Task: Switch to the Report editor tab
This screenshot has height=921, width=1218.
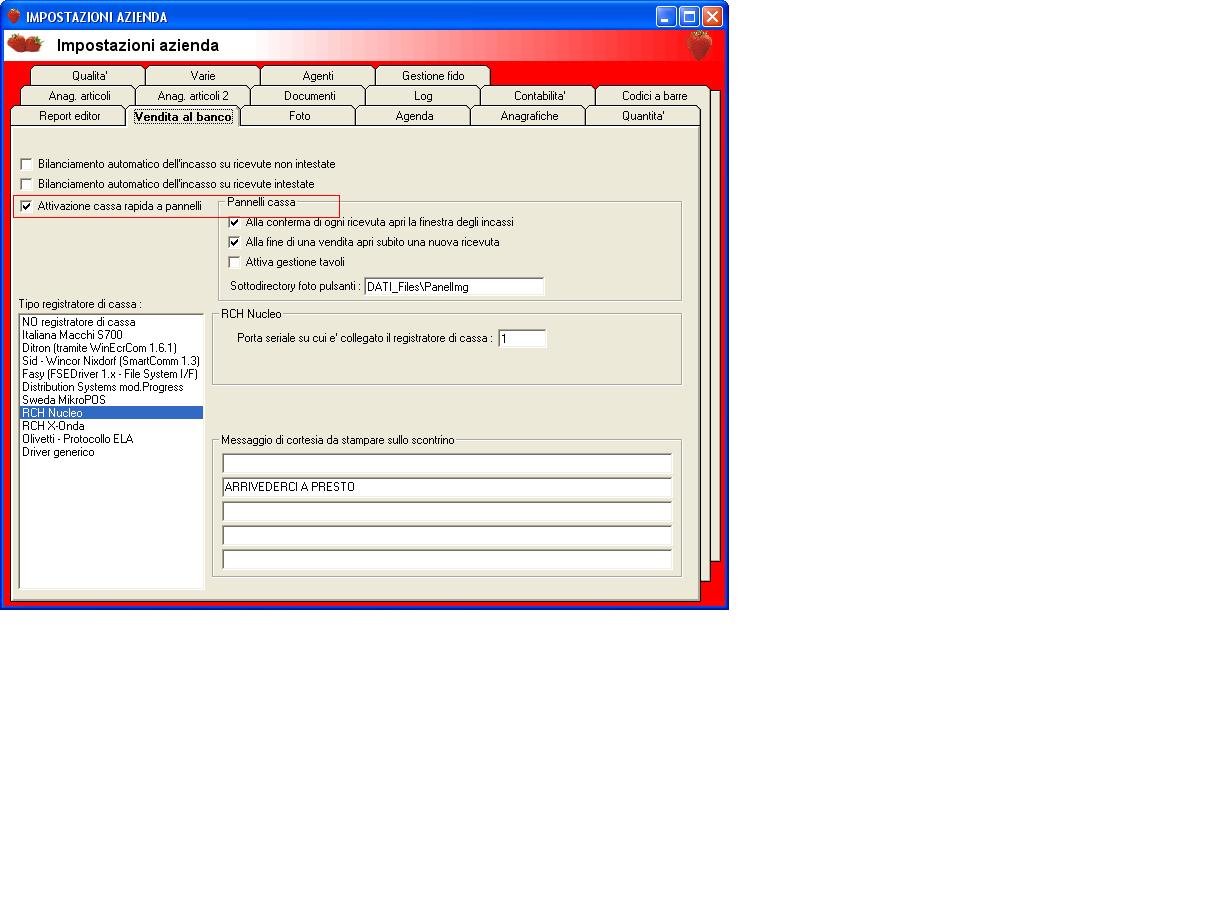Action: 69,116
